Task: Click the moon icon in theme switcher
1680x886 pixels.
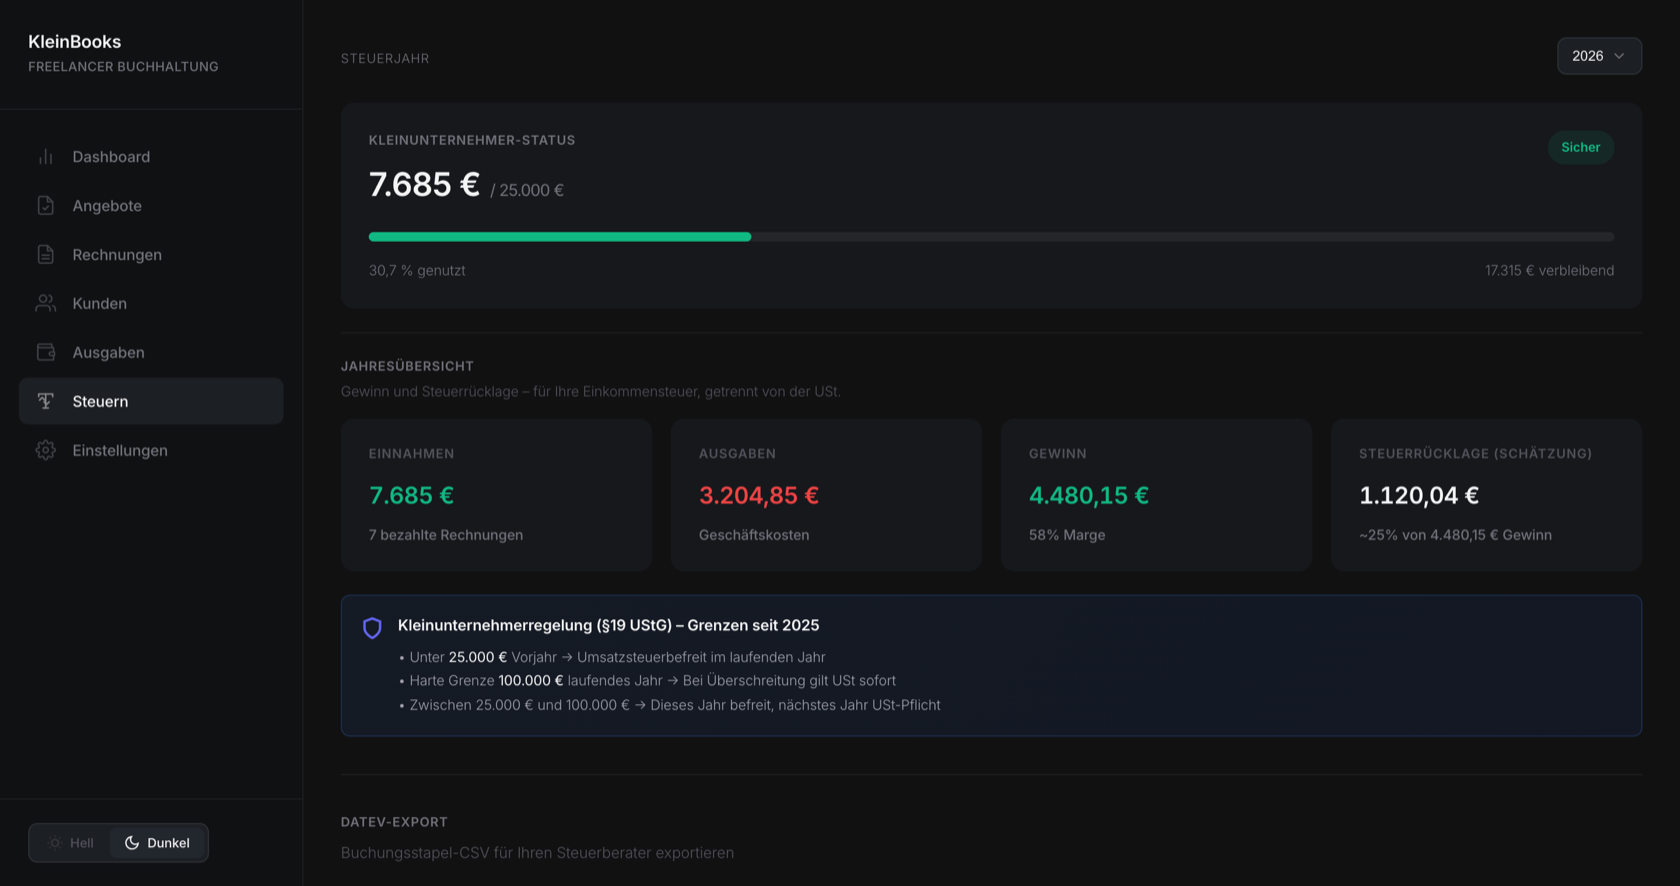Action: point(132,843)
